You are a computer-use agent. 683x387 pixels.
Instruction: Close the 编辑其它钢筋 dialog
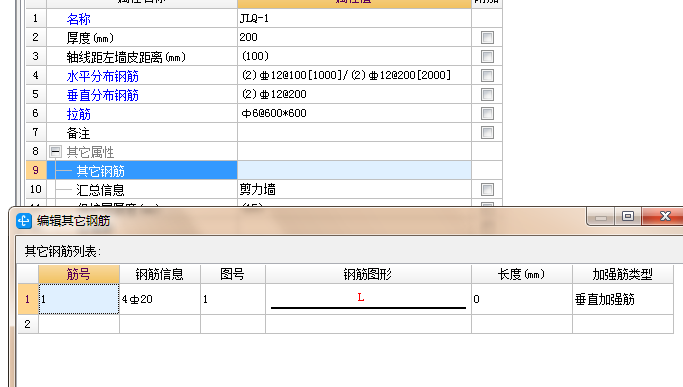coord(664,217)
